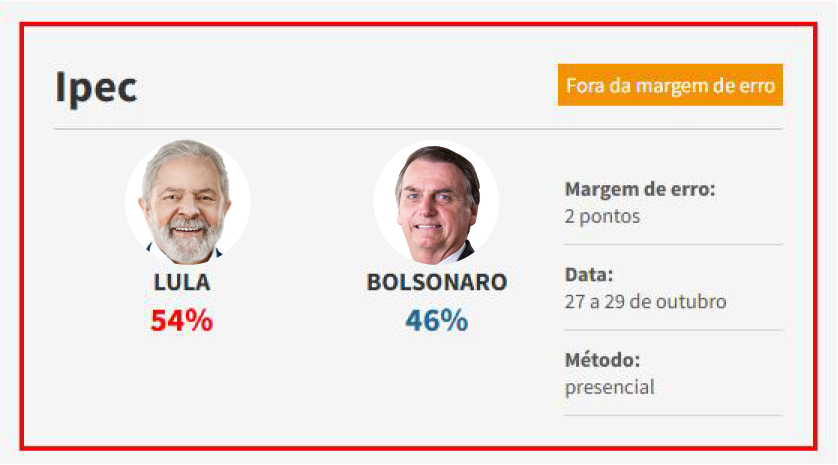
Task: Click the circular photo above the BOLSONARO label
Action: (x=436, y=202)
